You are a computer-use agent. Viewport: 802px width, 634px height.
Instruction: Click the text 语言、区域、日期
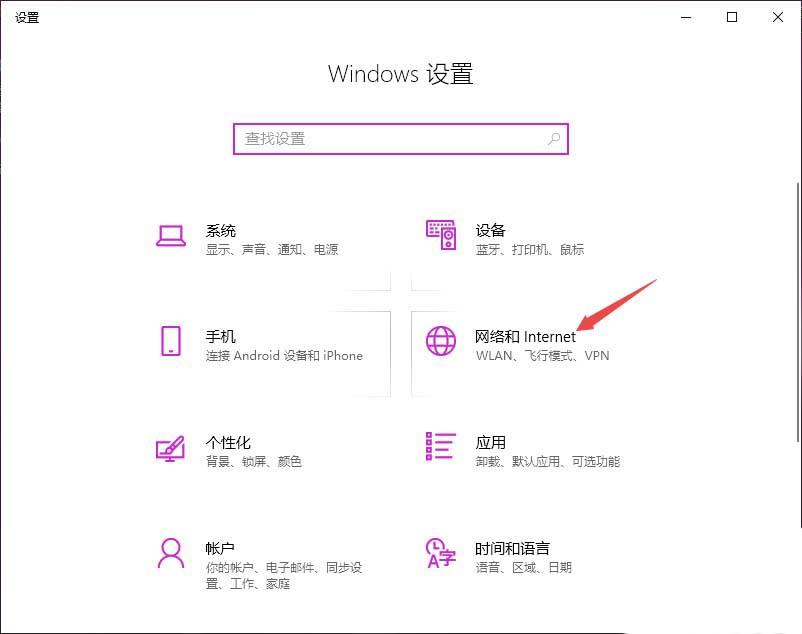click(524, 568)
